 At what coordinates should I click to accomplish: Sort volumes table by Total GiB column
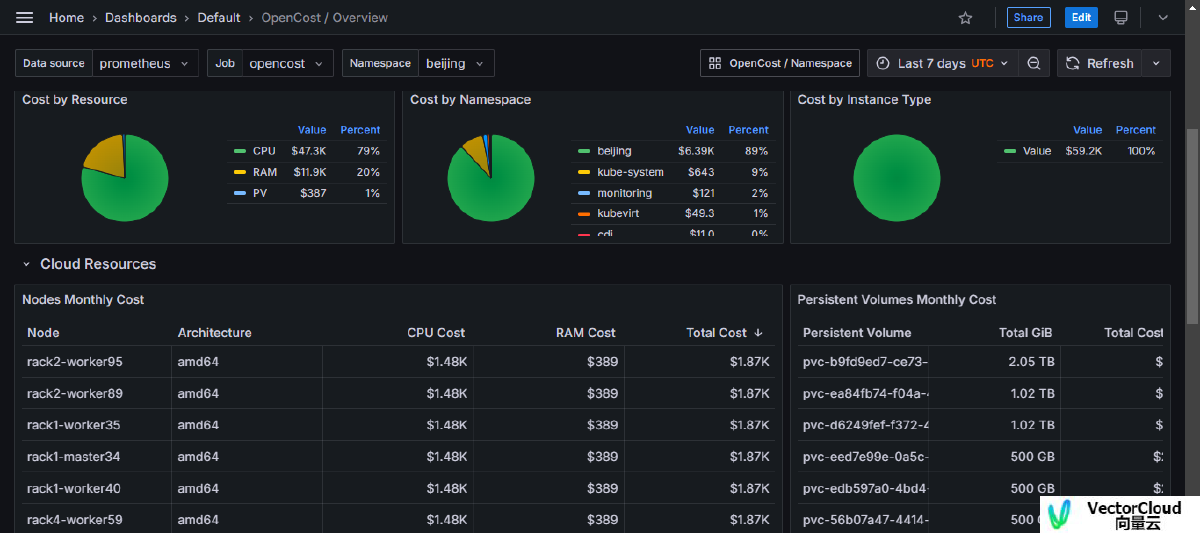(x=1025, y=333)
